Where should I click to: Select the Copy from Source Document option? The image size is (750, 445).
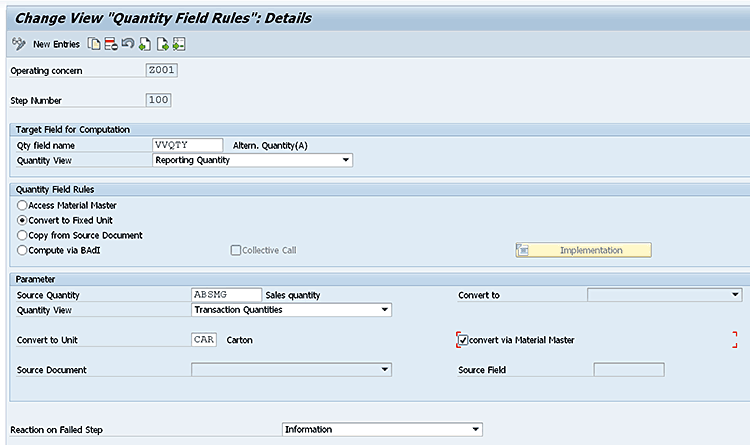pos(22,235)
